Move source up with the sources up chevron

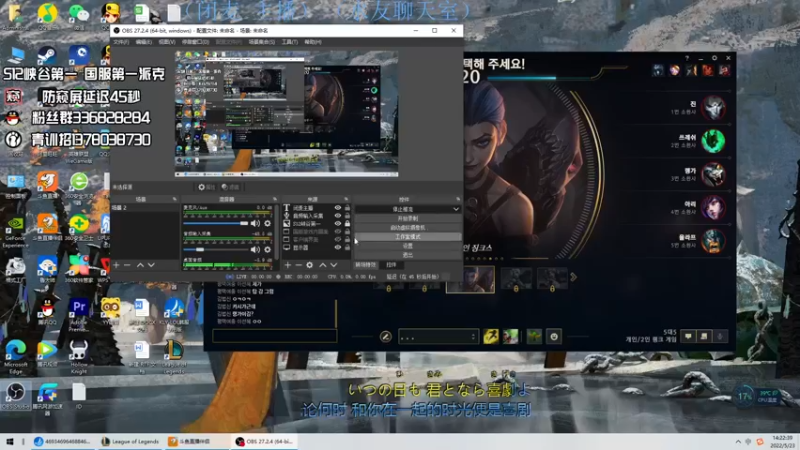coord(322,265)
